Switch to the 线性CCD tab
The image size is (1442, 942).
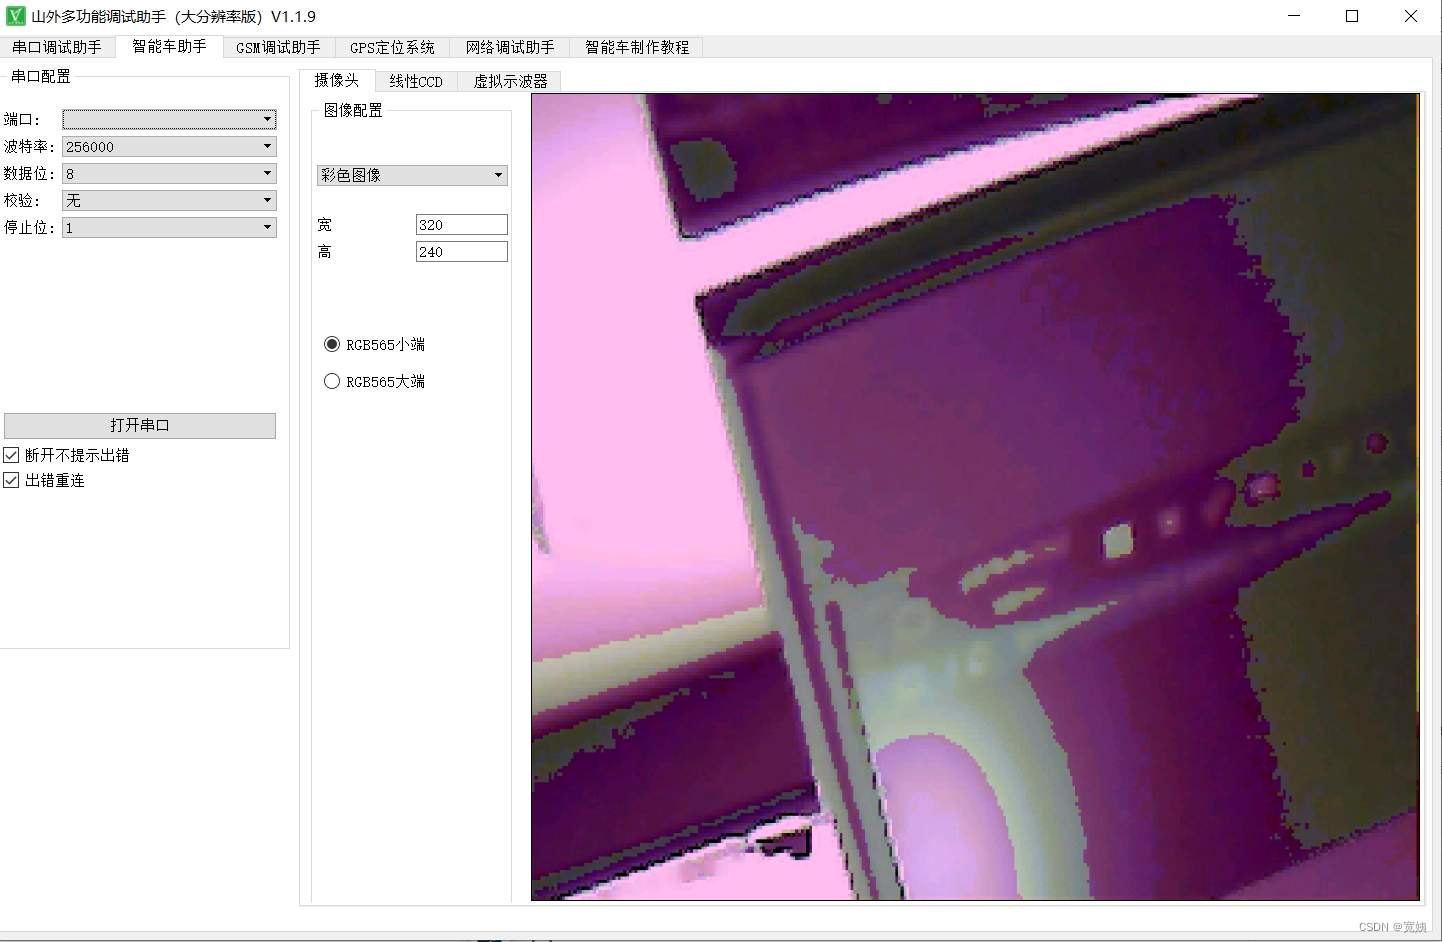[x=415, y=81]
